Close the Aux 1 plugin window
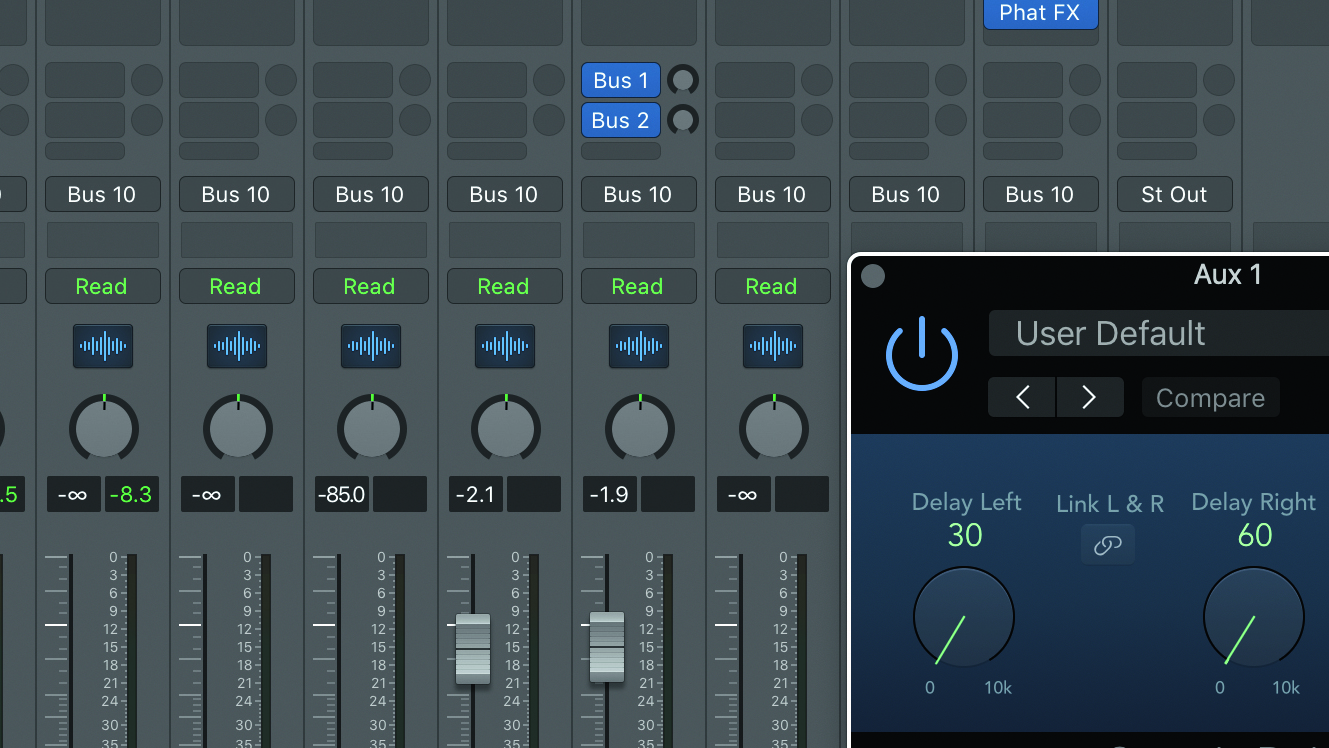 click(x=873, y=276)
